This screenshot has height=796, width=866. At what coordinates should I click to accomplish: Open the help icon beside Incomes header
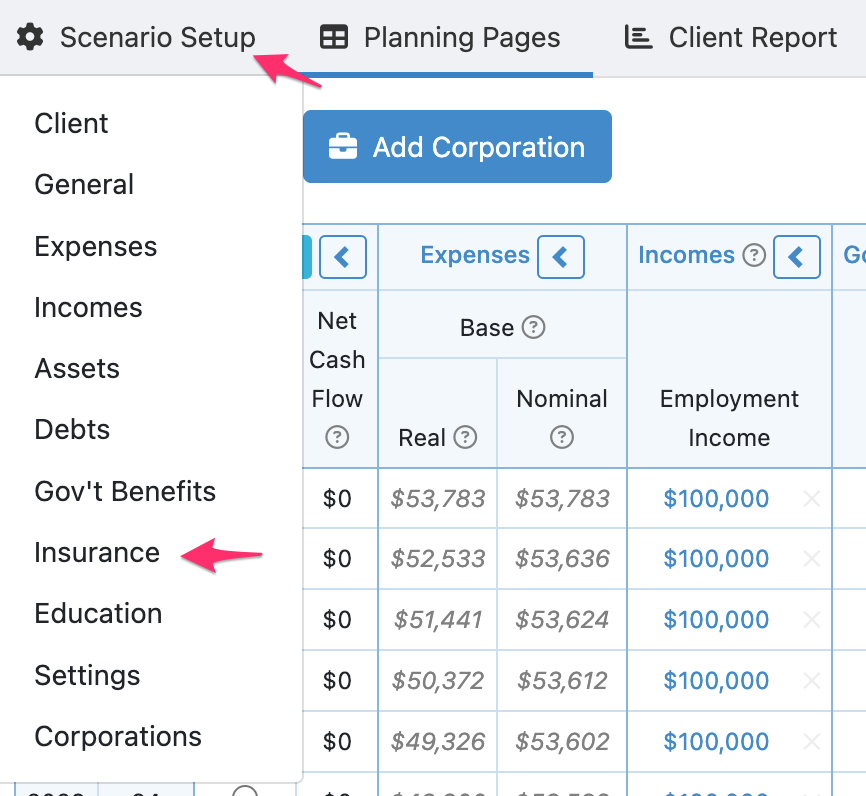[754, 255]
